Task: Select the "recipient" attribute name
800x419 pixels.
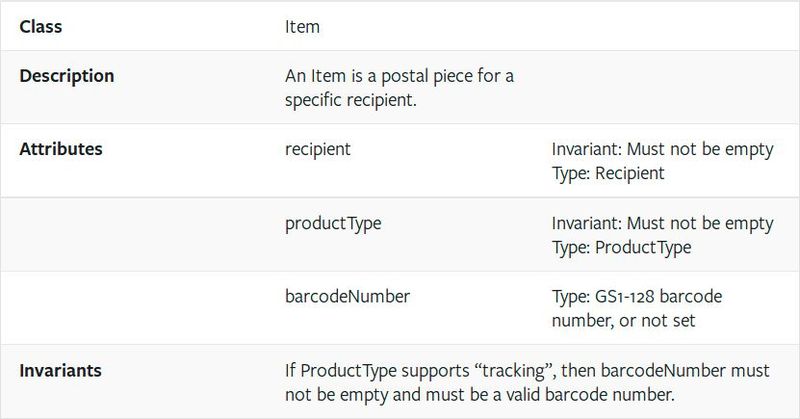Action: (x=318, y=149)
